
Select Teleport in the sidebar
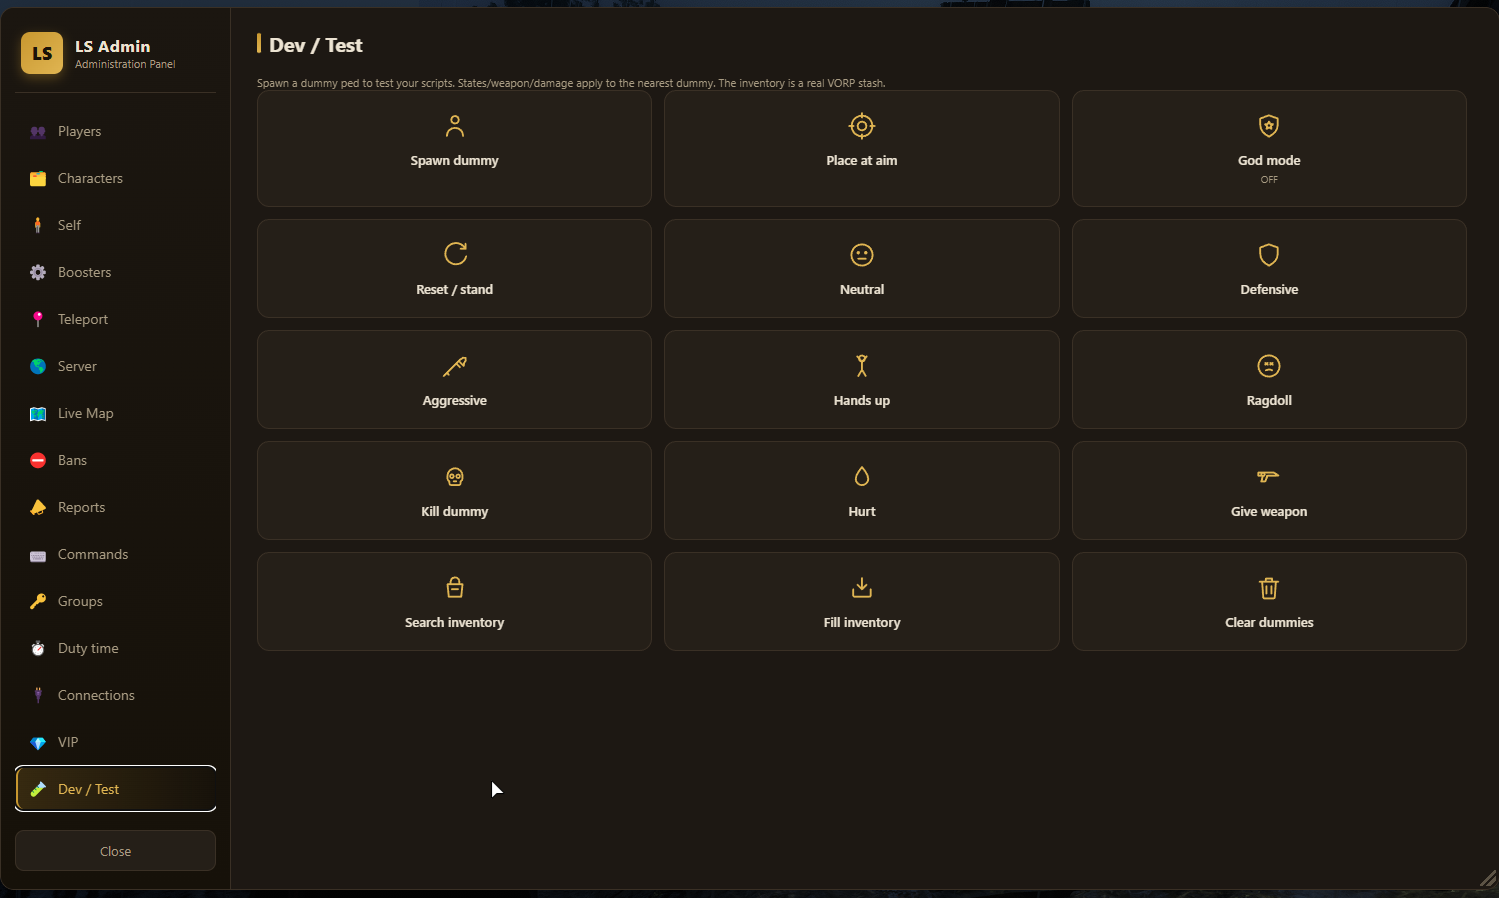click(x=115, y=319)
